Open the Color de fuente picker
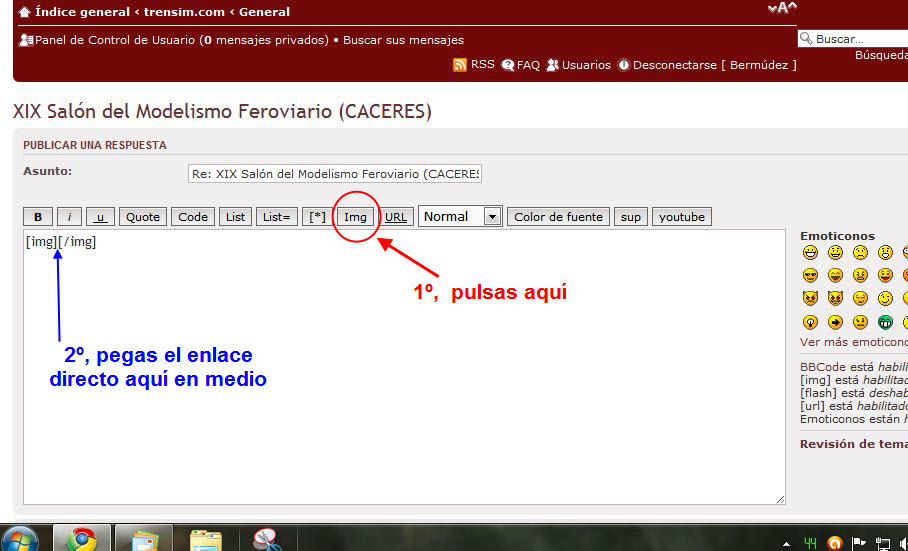 (x=558, y=217)
